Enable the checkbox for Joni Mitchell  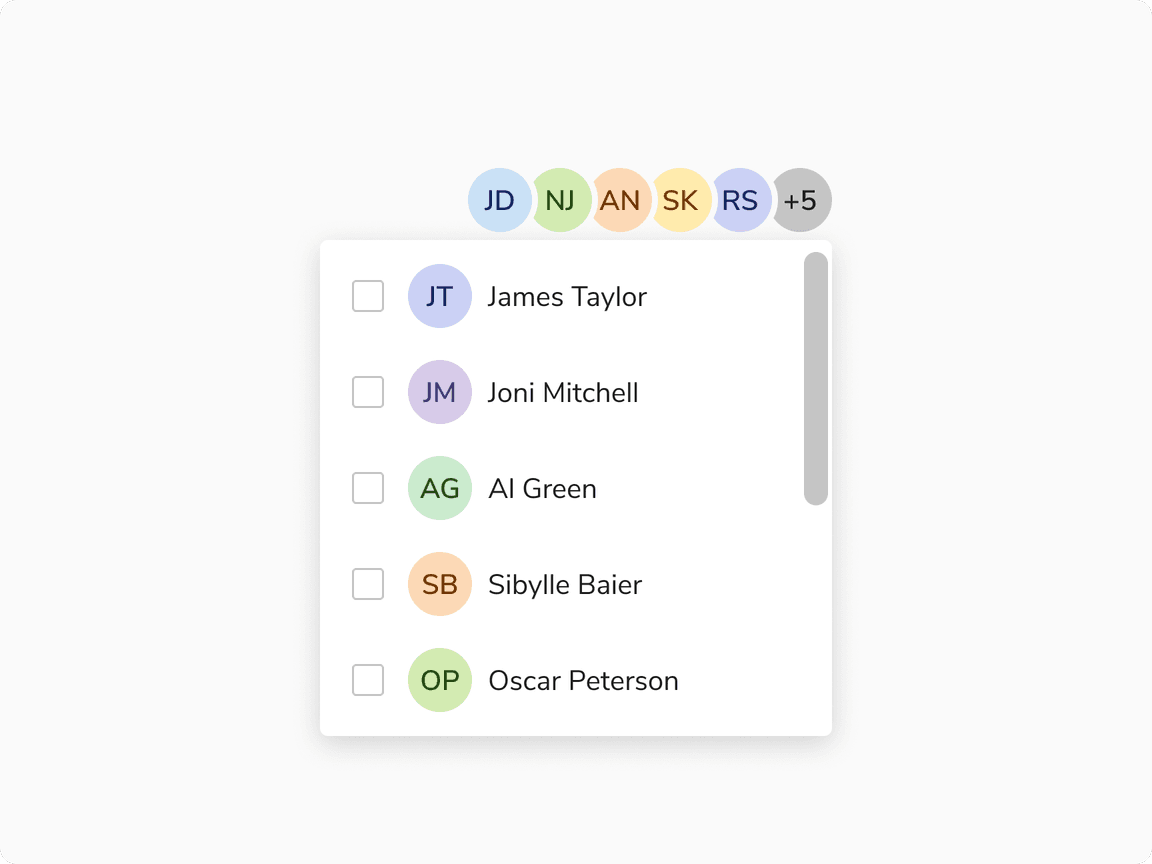coord(368,392)
